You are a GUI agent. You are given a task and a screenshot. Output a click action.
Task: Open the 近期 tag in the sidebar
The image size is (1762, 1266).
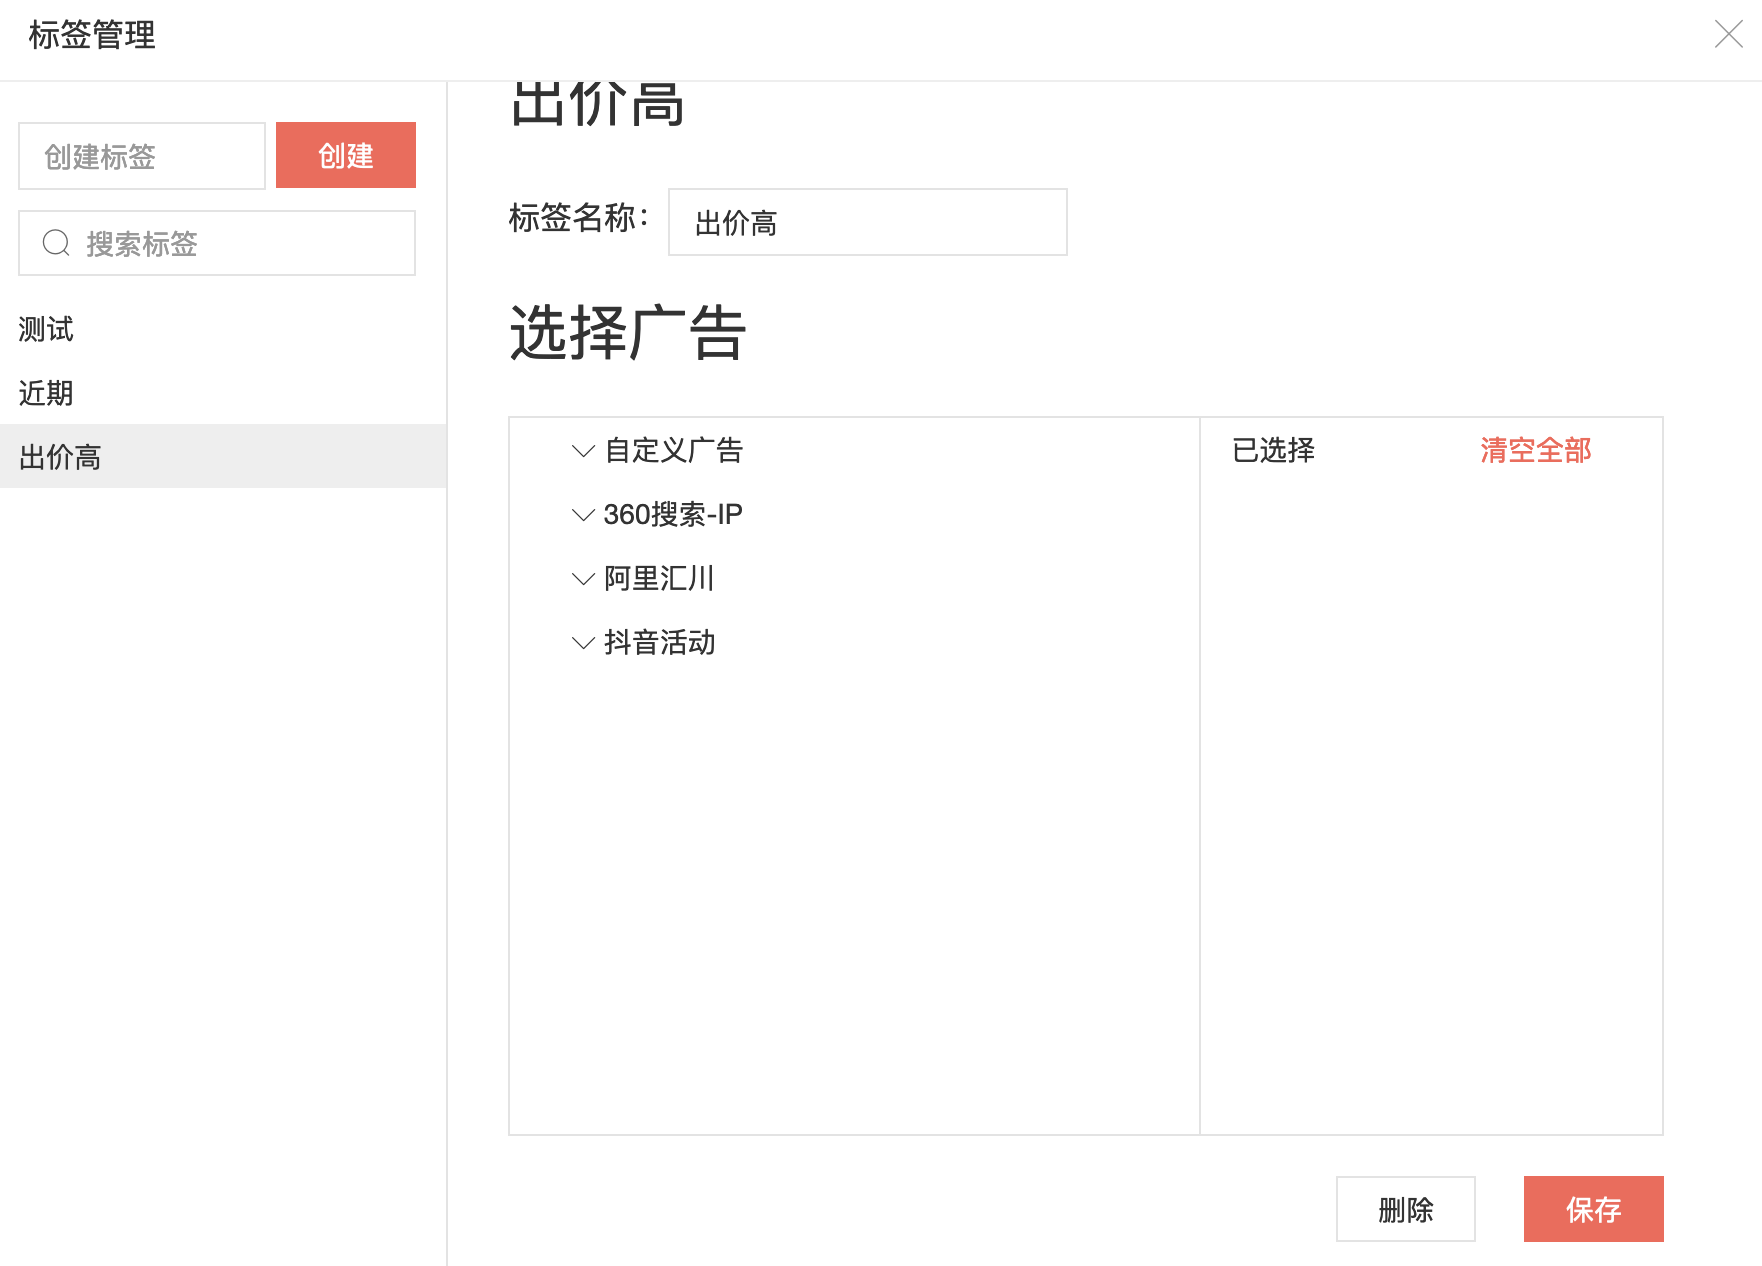click(x=46, y=393)
